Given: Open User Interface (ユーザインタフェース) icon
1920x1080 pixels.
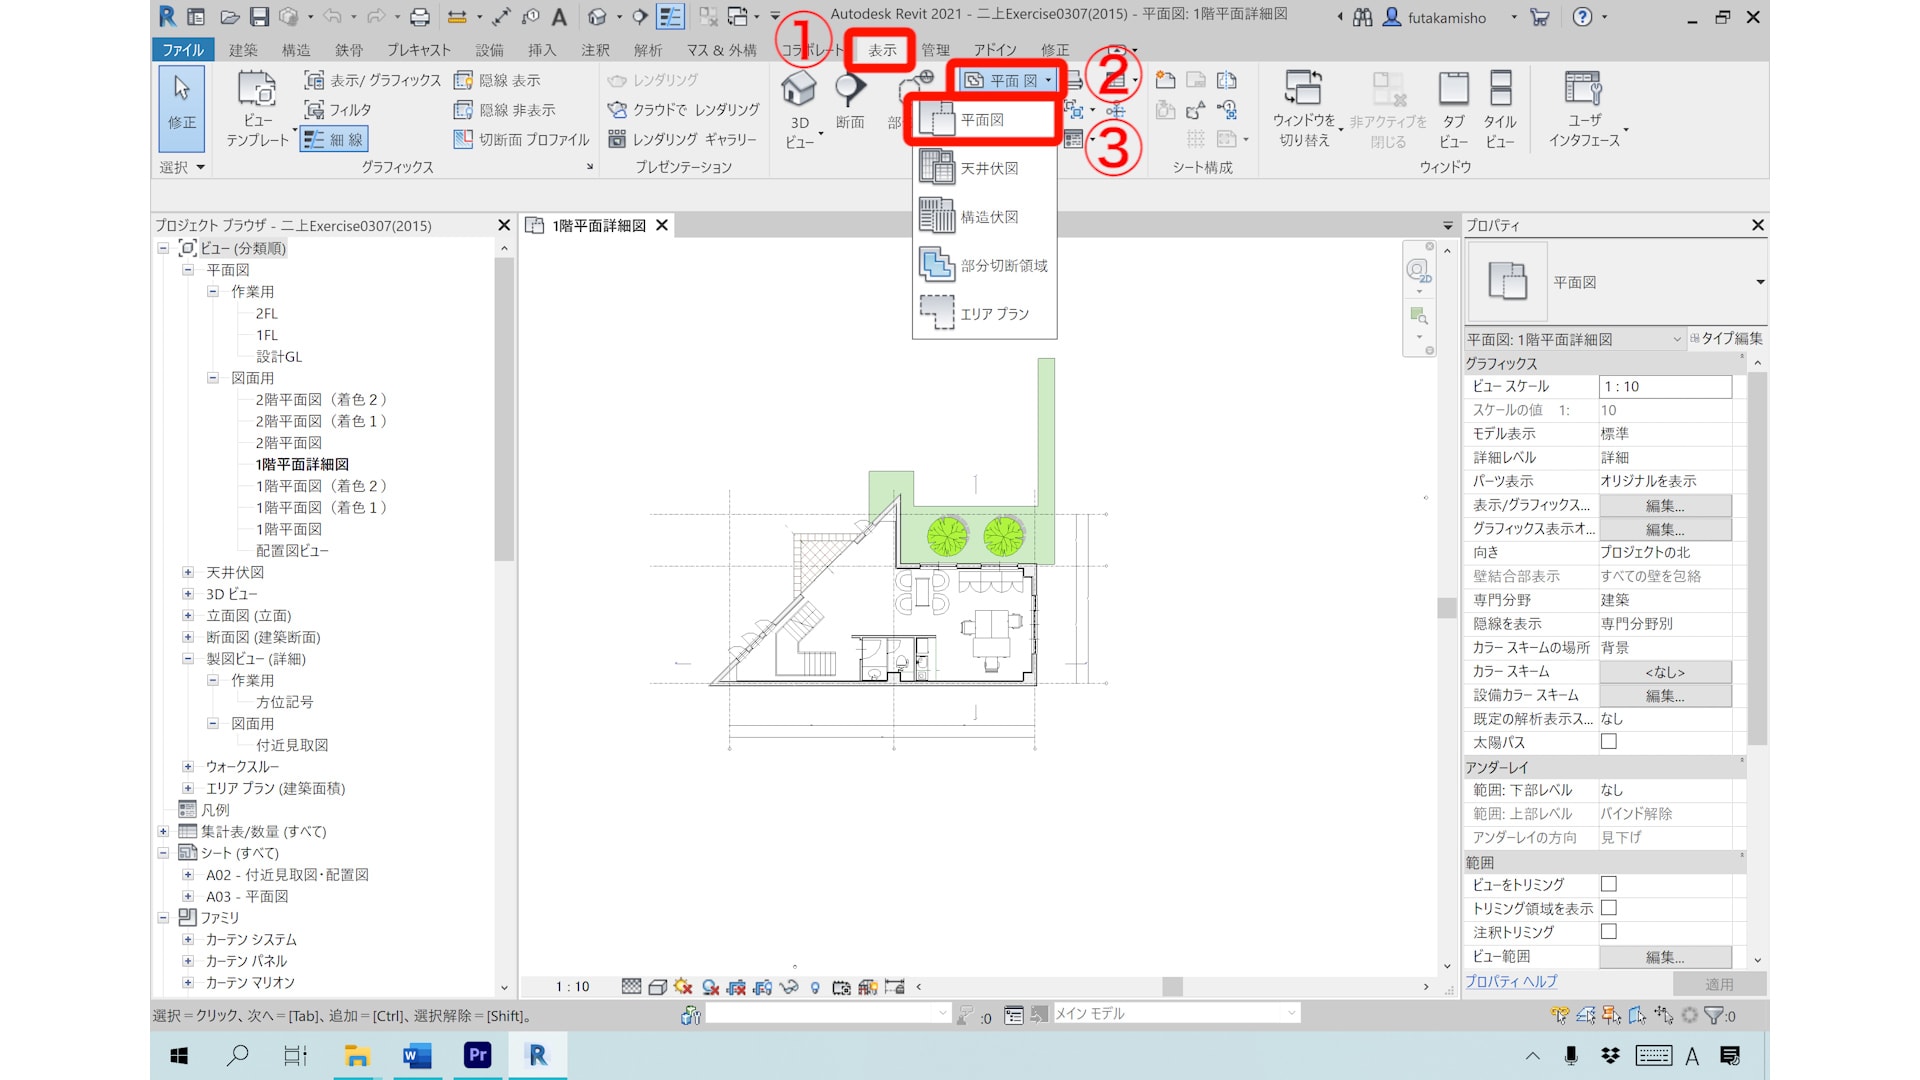Looking at the screenshot, I should point(1583,90).
